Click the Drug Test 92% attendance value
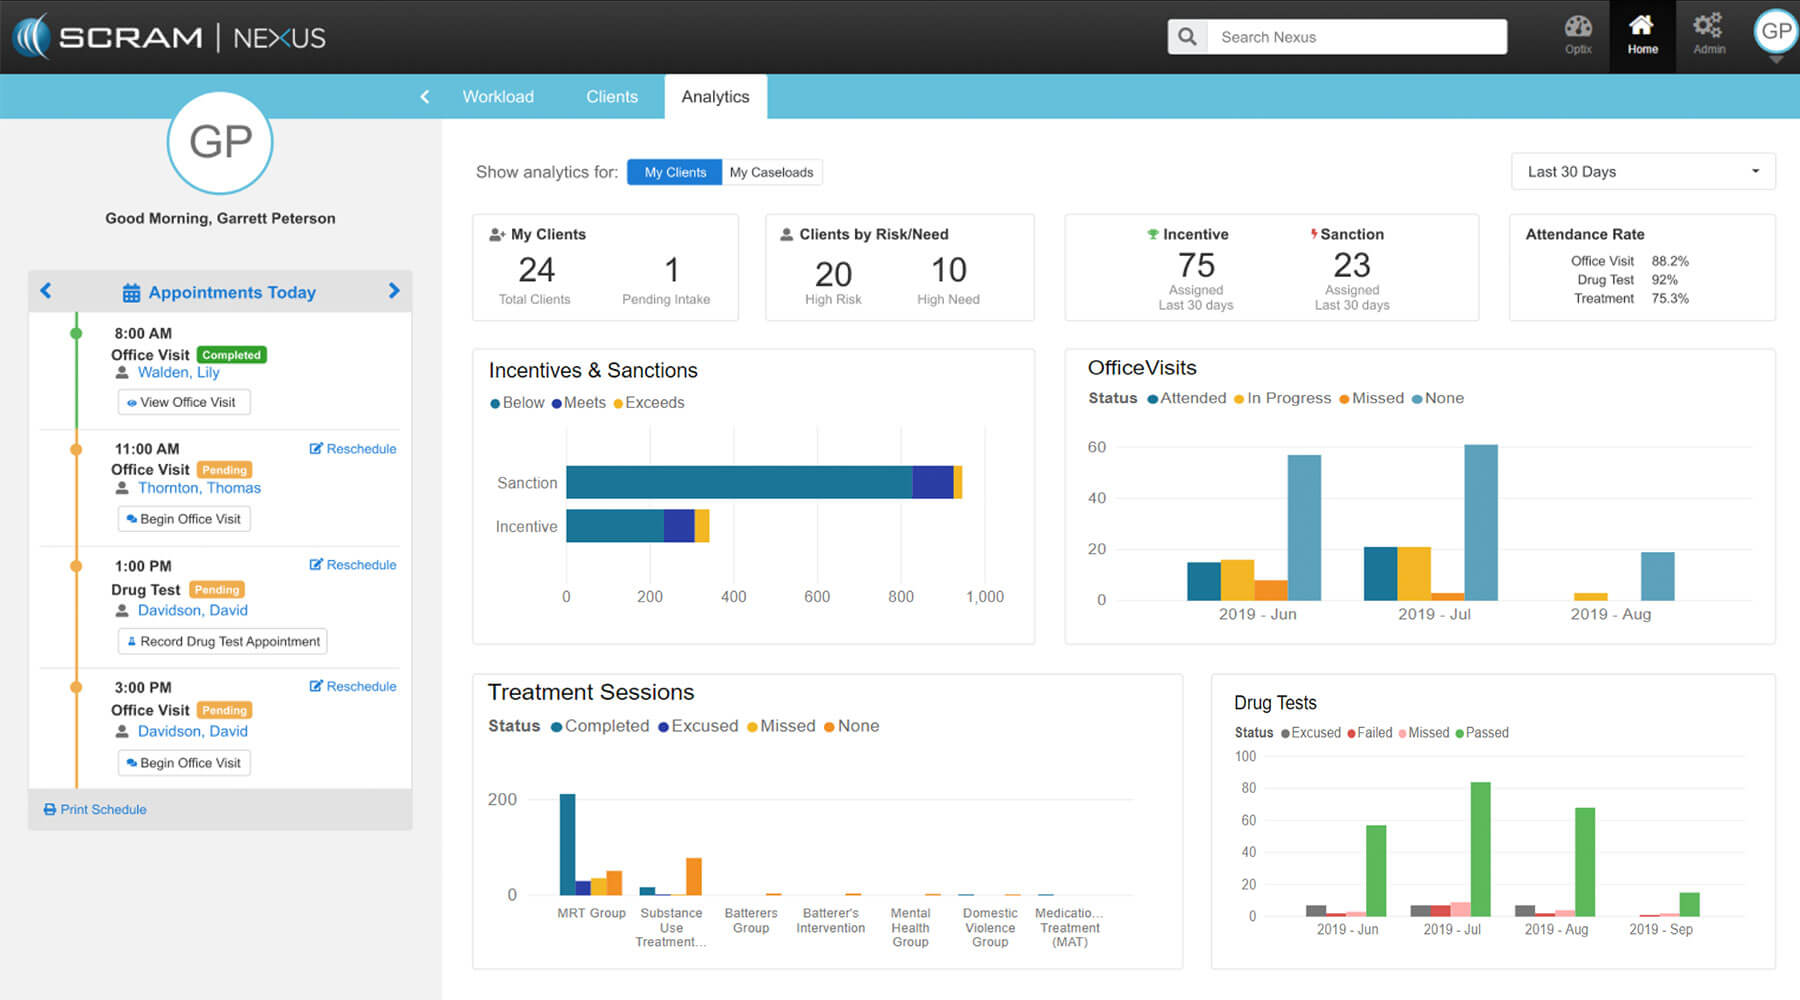Image resolution: width=1800 pixels, height=1000 pixels. (1665, 280)
